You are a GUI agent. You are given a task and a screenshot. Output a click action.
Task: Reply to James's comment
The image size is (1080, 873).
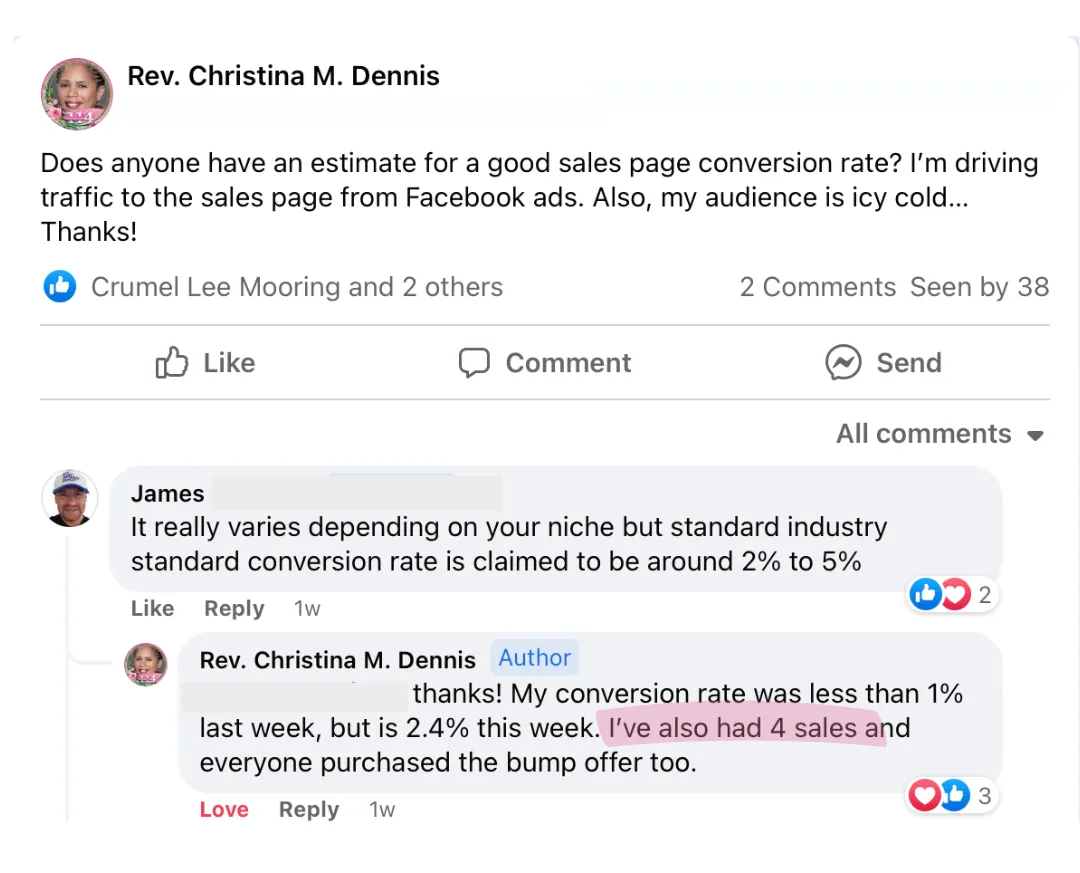(234, 608)
